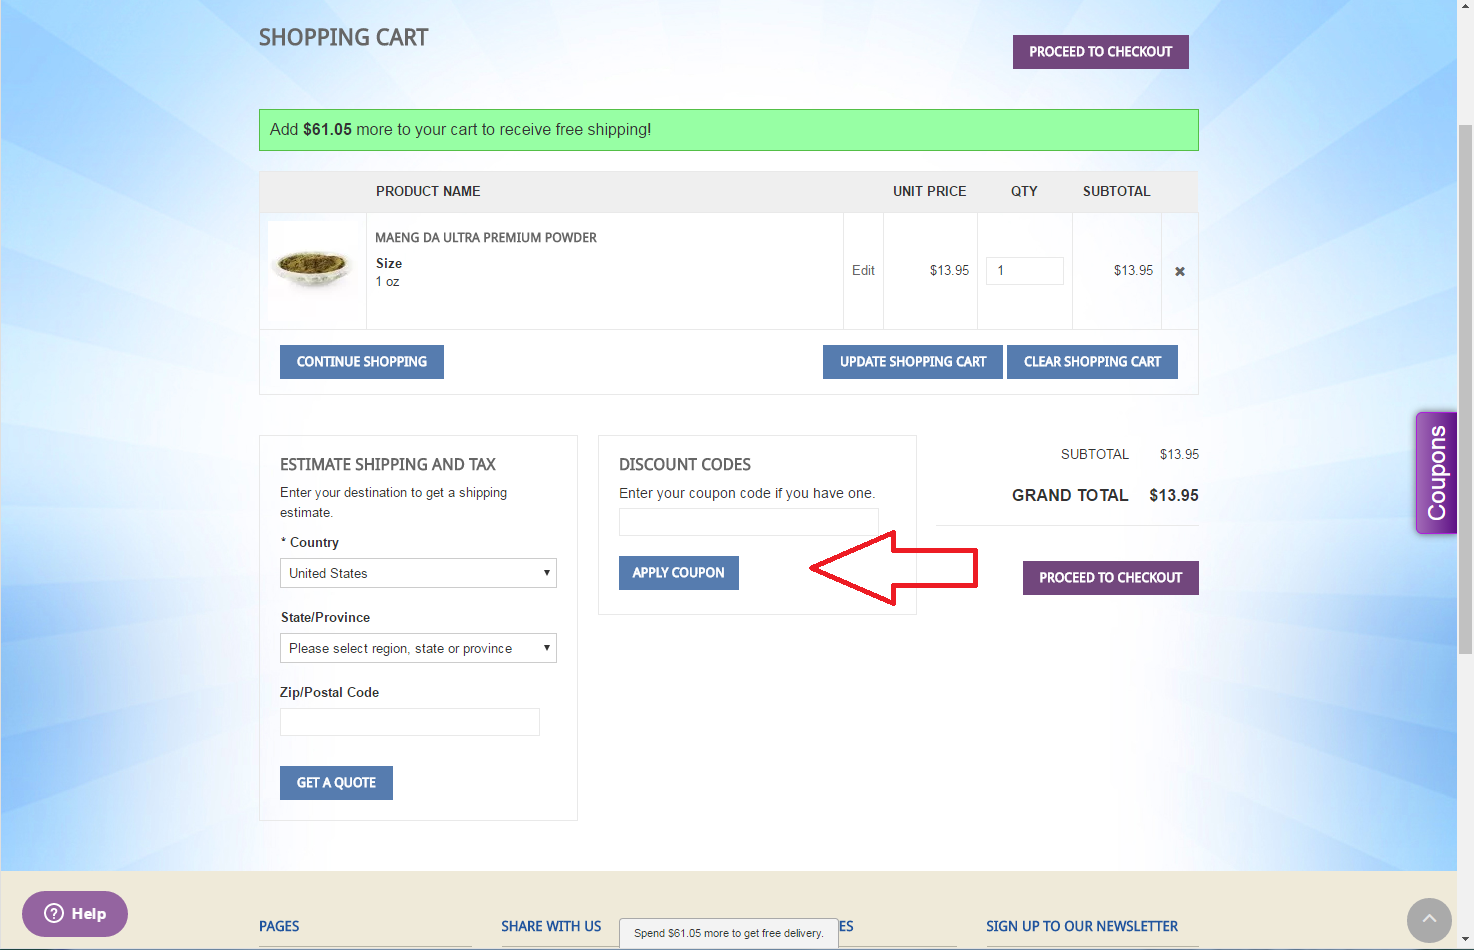Click the Zip/Postal Code field
Image resolution: width=1474 pixels, height=950 pixels.
[410, 722]
